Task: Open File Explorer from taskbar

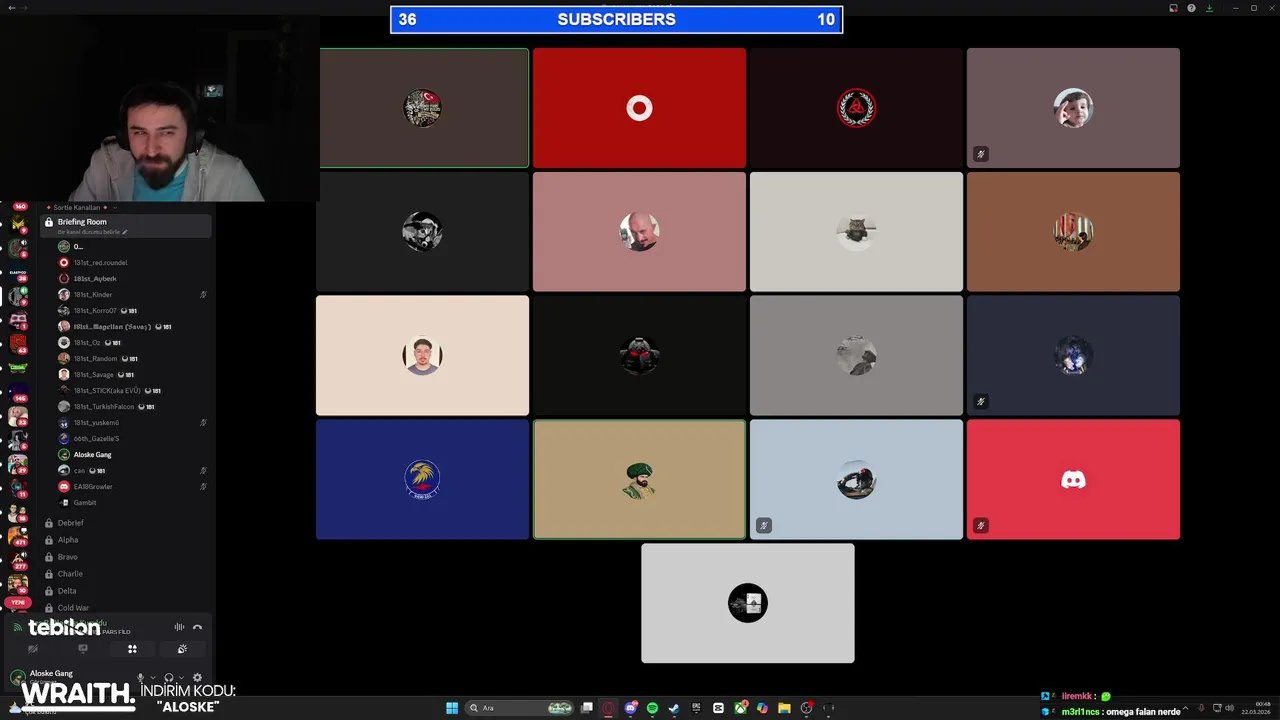Action: 784,708
